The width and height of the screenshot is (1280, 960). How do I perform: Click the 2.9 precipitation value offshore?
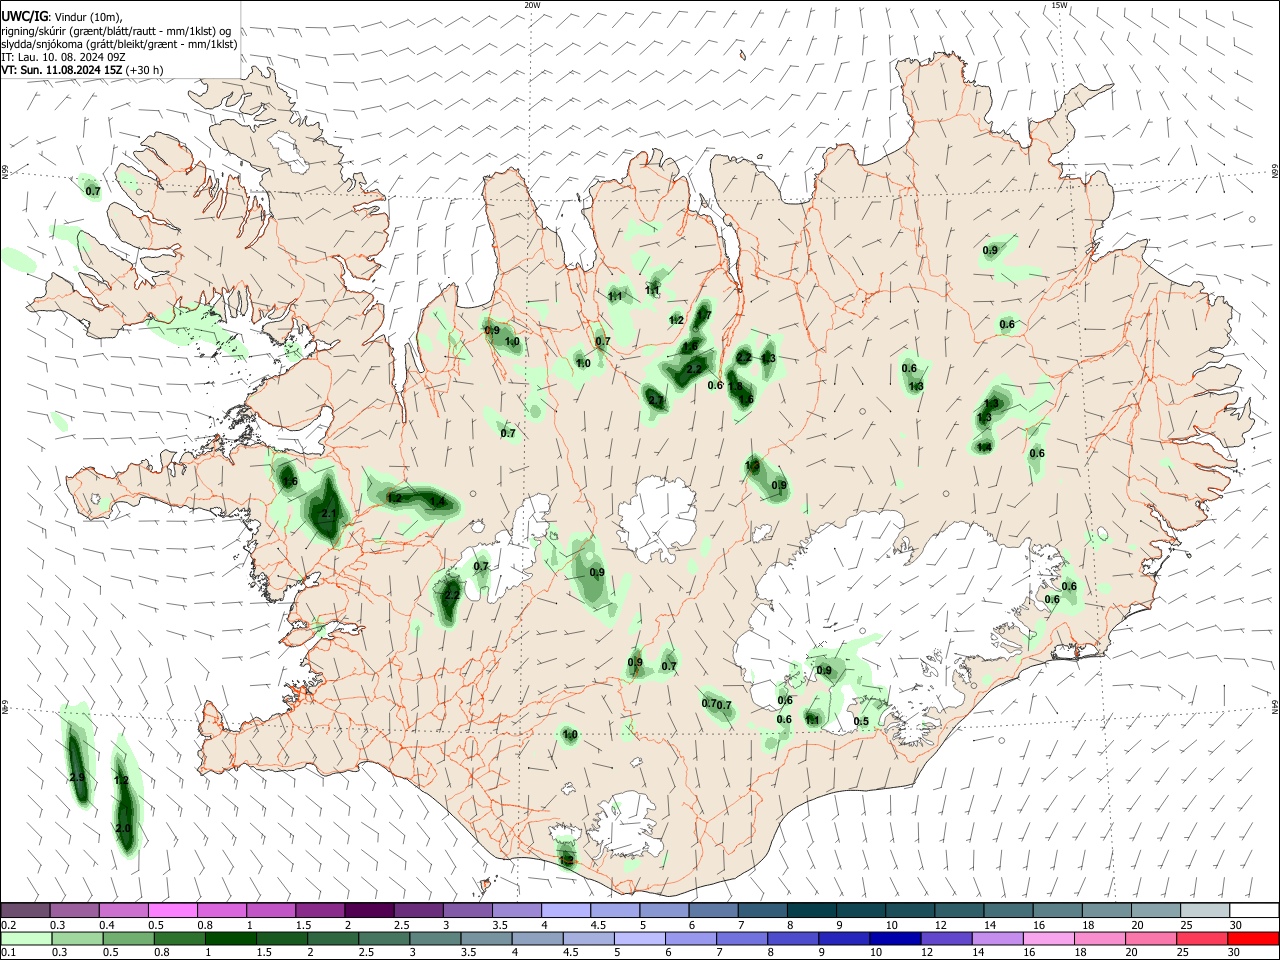pos(78,777)
